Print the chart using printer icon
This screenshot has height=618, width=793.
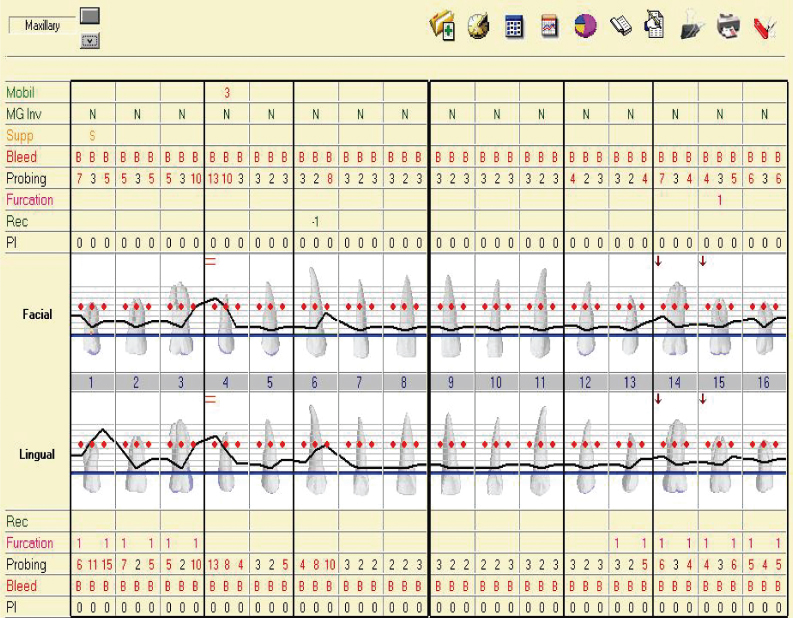click(728, 27)
